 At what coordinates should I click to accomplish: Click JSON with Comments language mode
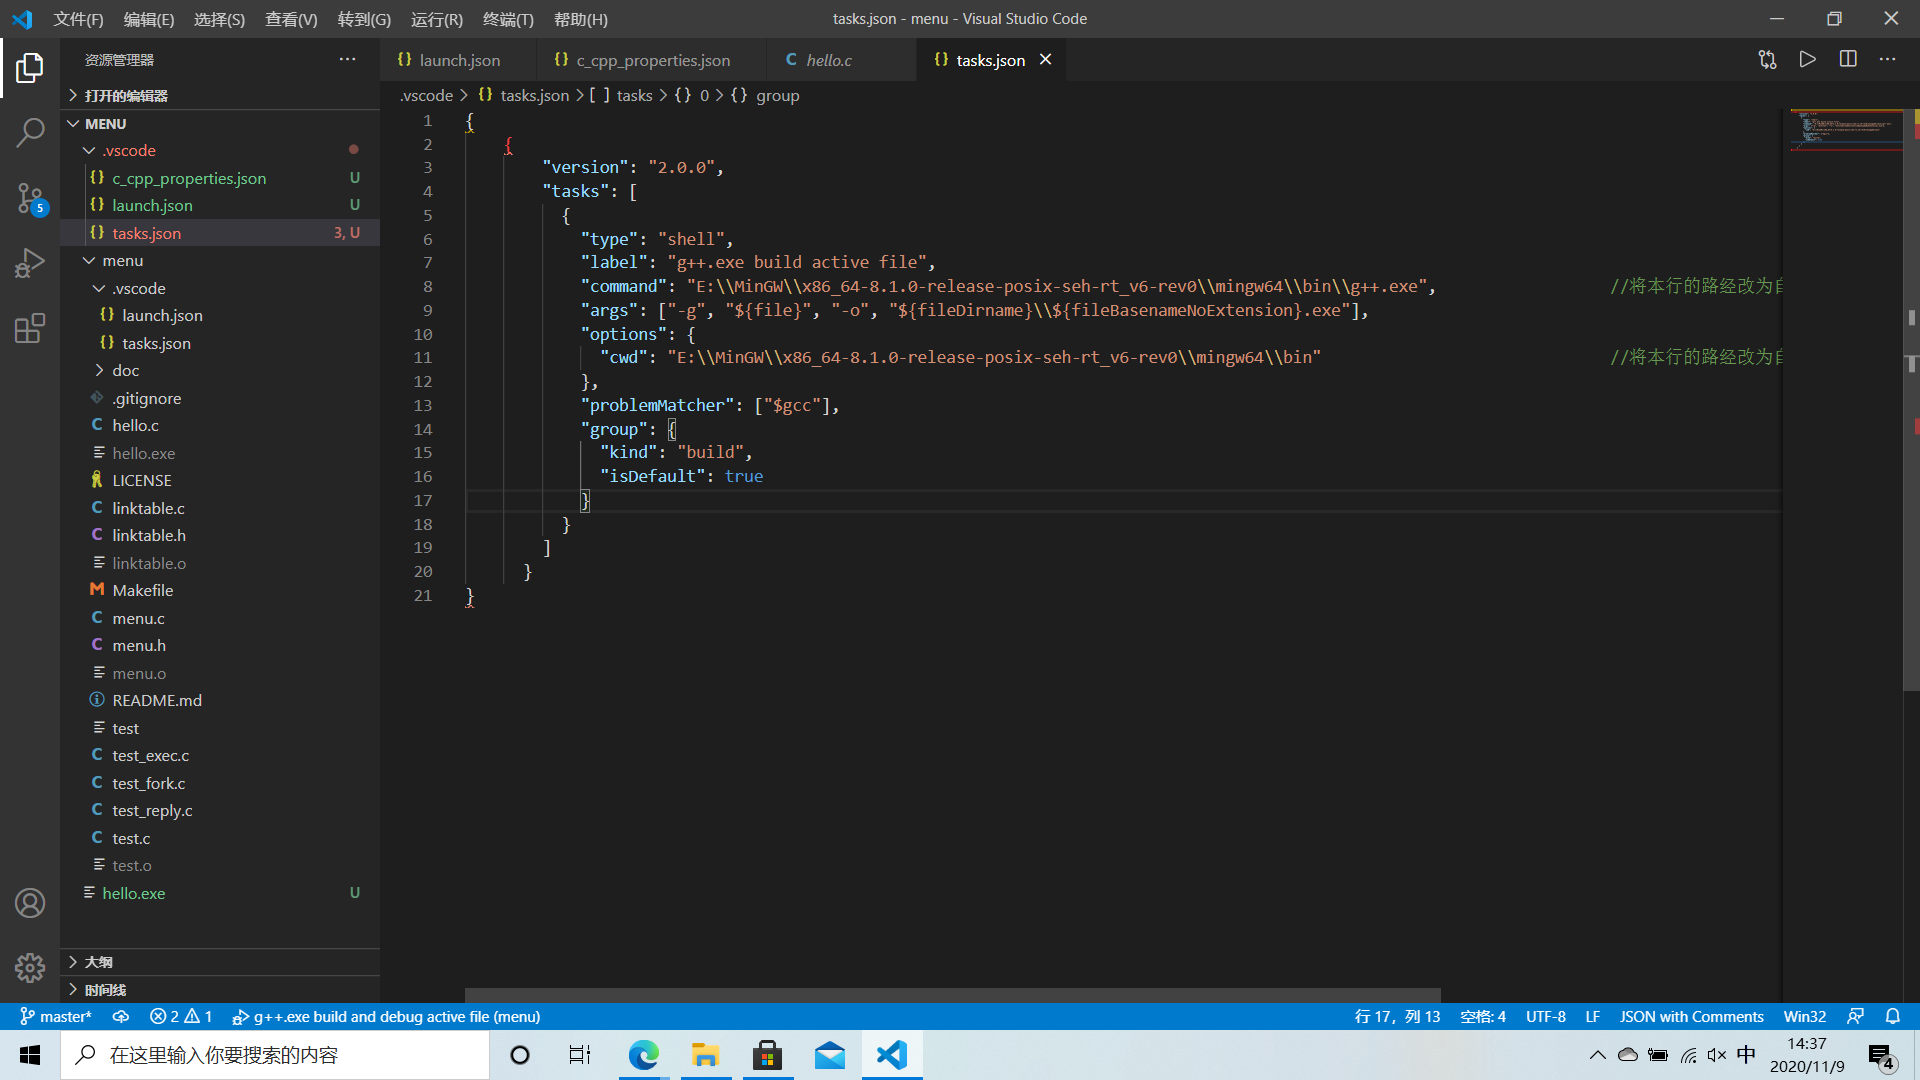pyautogui.click(x=1691, y=1017)
